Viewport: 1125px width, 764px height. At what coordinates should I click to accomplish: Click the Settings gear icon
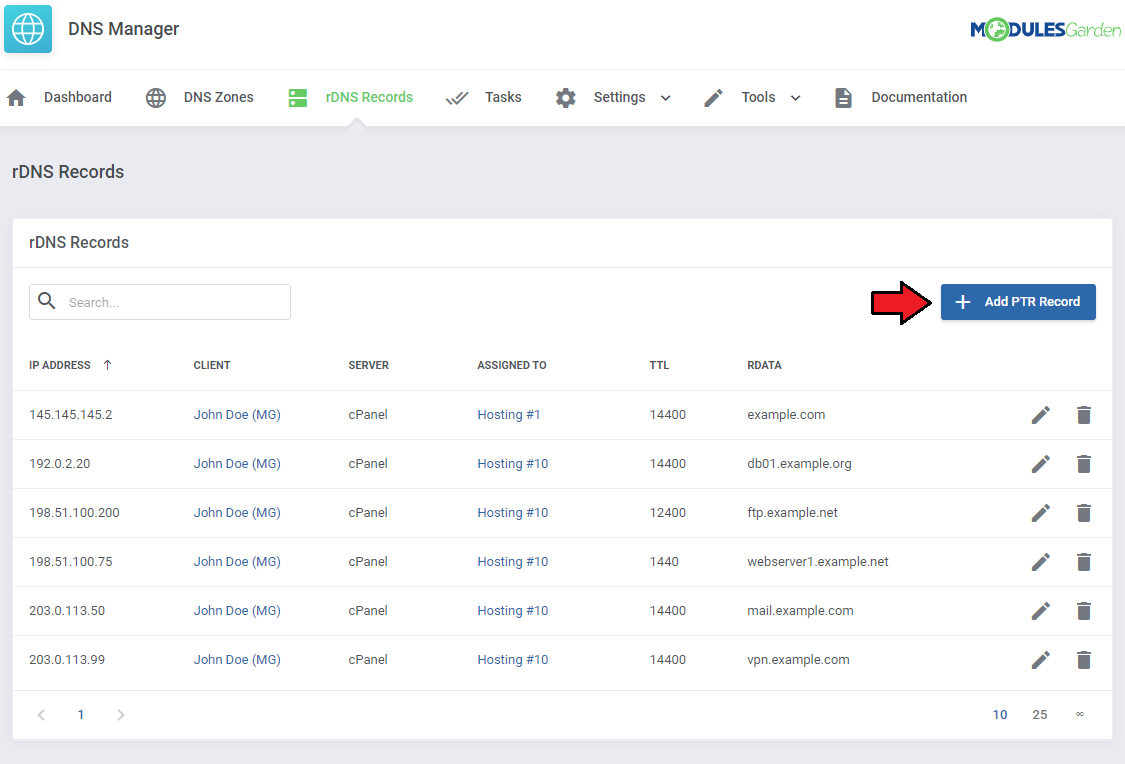click(x=565, y=98)
